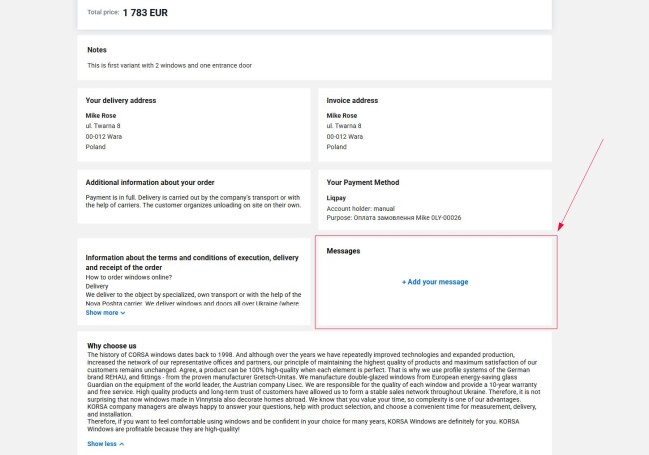
Task: Open the Add your message link
Action: pyautogui.click(x=437, y=282)
